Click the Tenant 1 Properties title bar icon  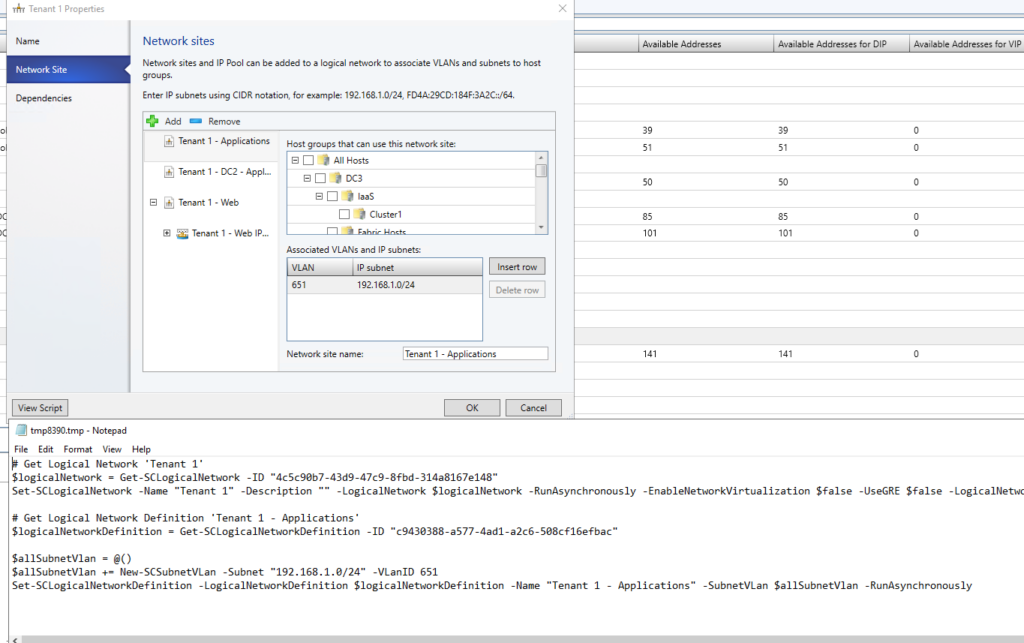(19, 8)
